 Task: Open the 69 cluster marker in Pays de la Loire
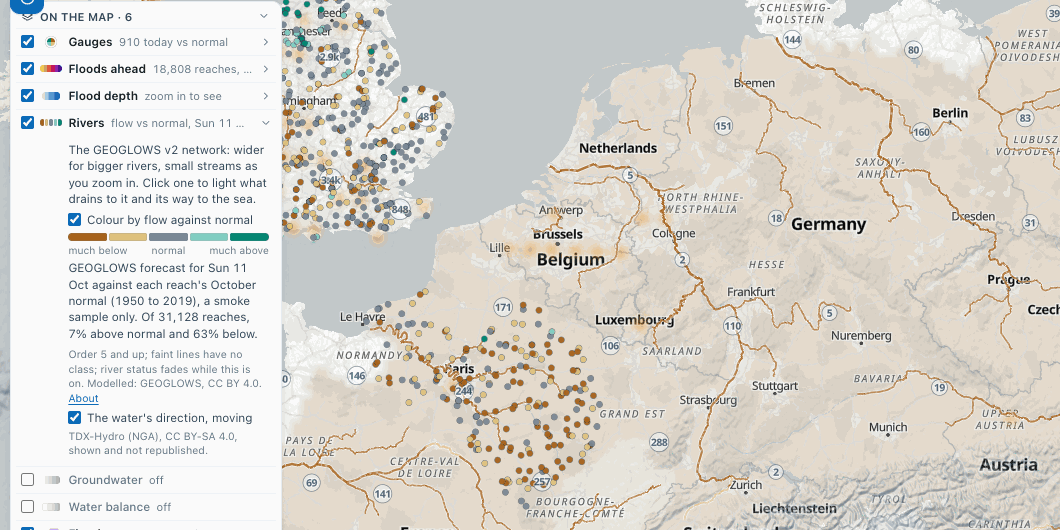311,483
